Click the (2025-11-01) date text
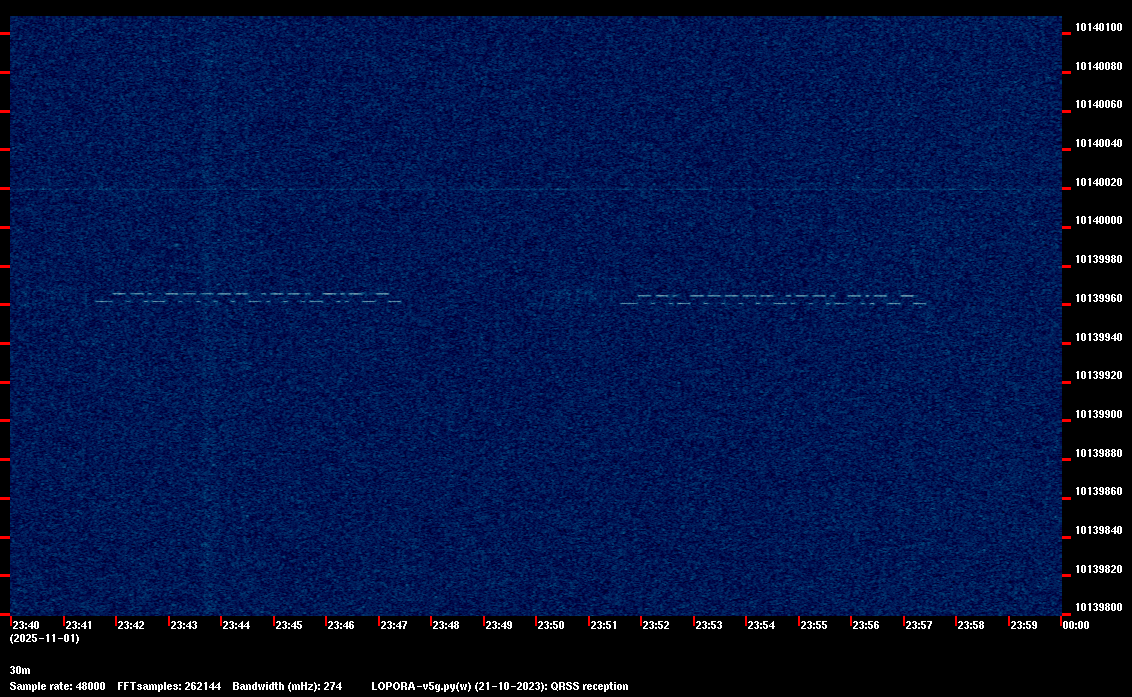 (x=45, y=638)
